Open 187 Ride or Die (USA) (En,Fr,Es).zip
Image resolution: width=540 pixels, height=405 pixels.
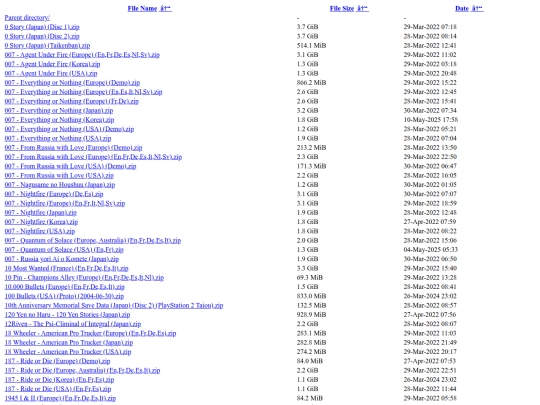pyautogui.click(x=58, y=390)
